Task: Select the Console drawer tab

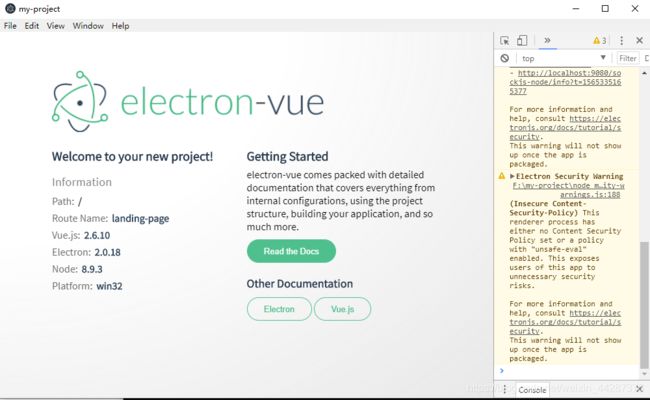Action: [532, 390]
